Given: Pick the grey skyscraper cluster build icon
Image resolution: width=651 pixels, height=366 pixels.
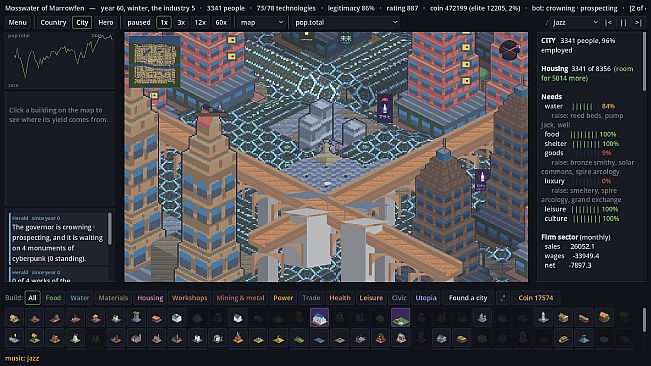Looking at the screenshot, I should coord(482,318).
